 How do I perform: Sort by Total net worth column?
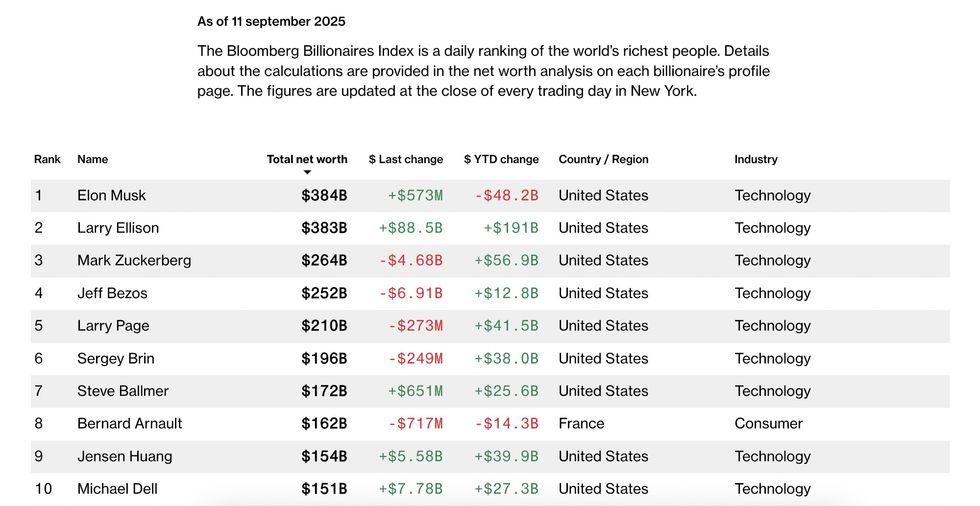(x=307, y=159)
